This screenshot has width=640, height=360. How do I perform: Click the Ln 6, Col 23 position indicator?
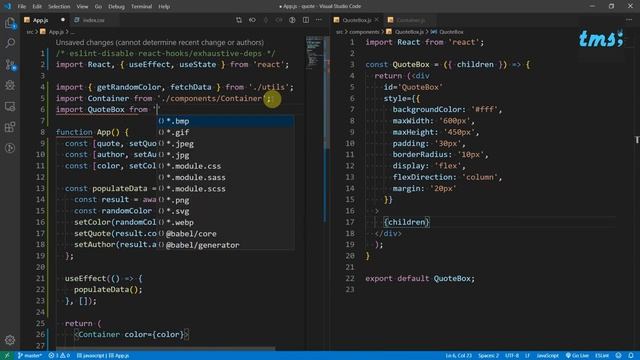click(x=458, y=356)
